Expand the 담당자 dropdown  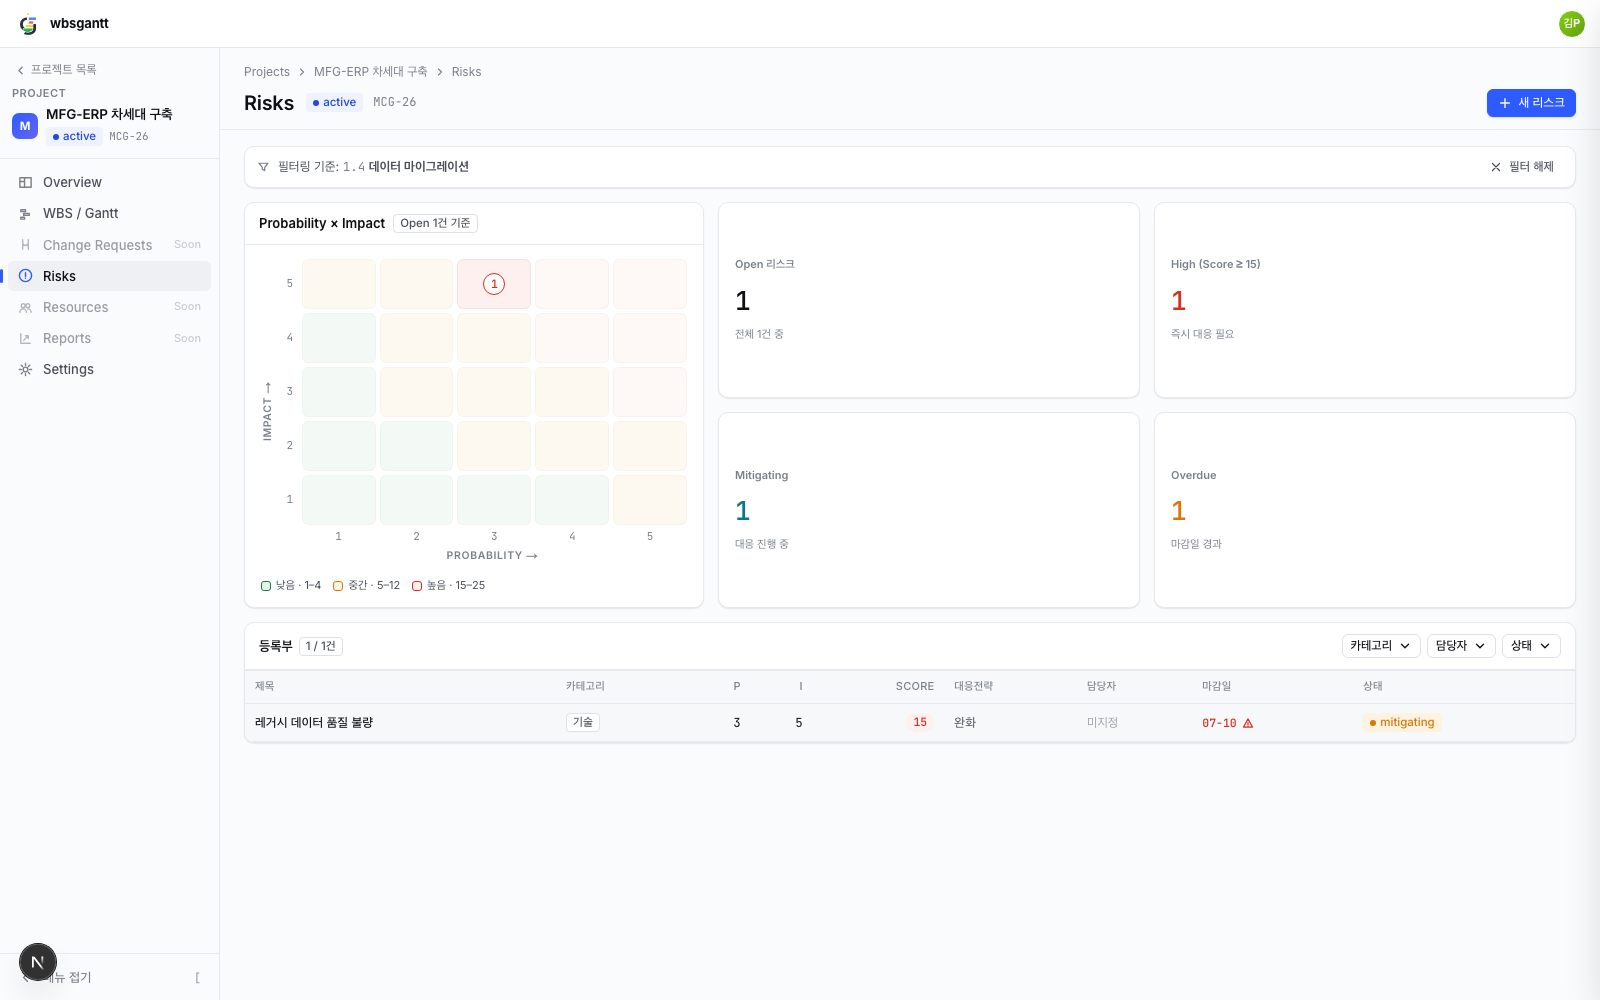pos(1461,646)
